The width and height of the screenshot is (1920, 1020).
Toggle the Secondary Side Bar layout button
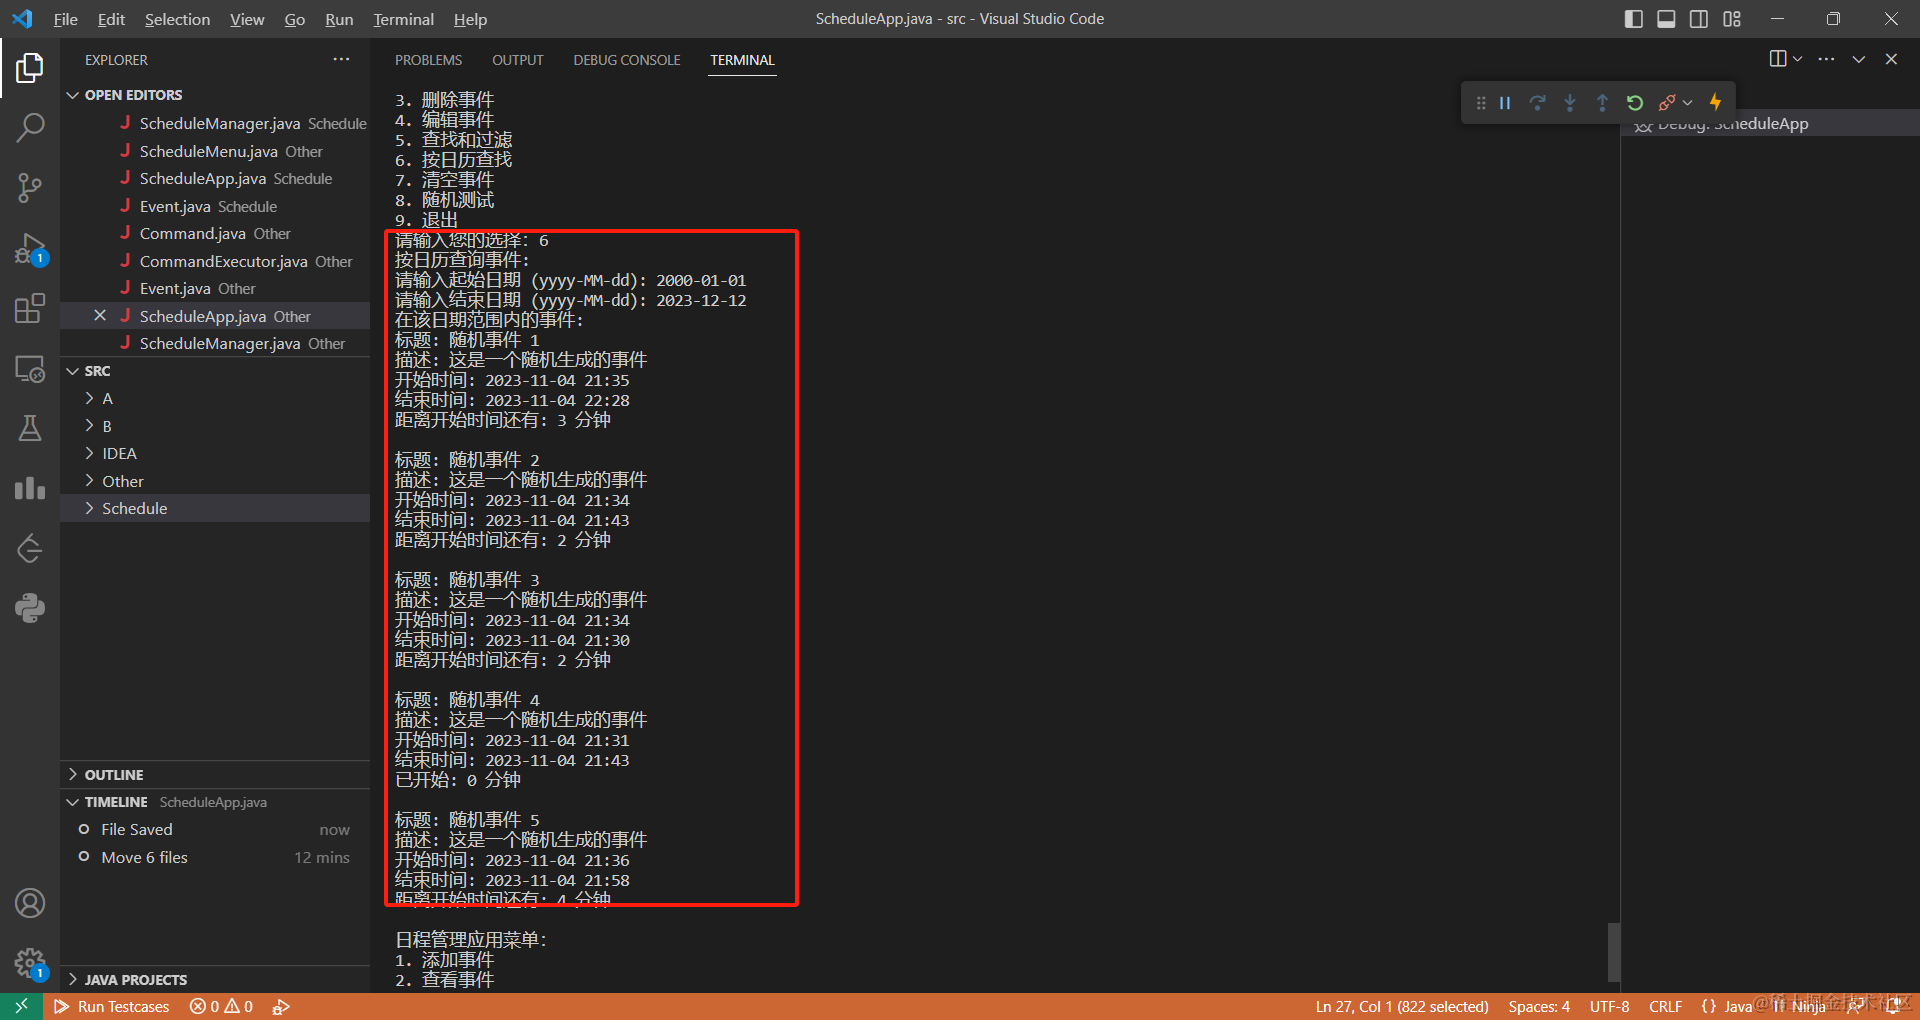pos(1699,19)
